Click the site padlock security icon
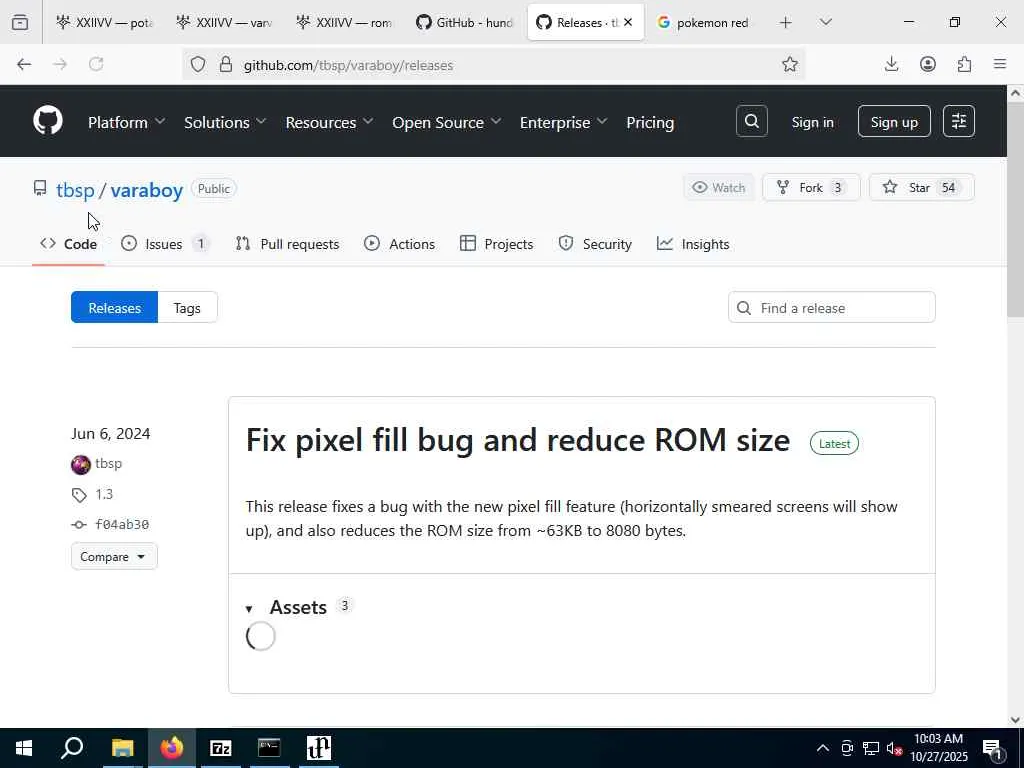Screen dimensions: 1024x768 226,65
